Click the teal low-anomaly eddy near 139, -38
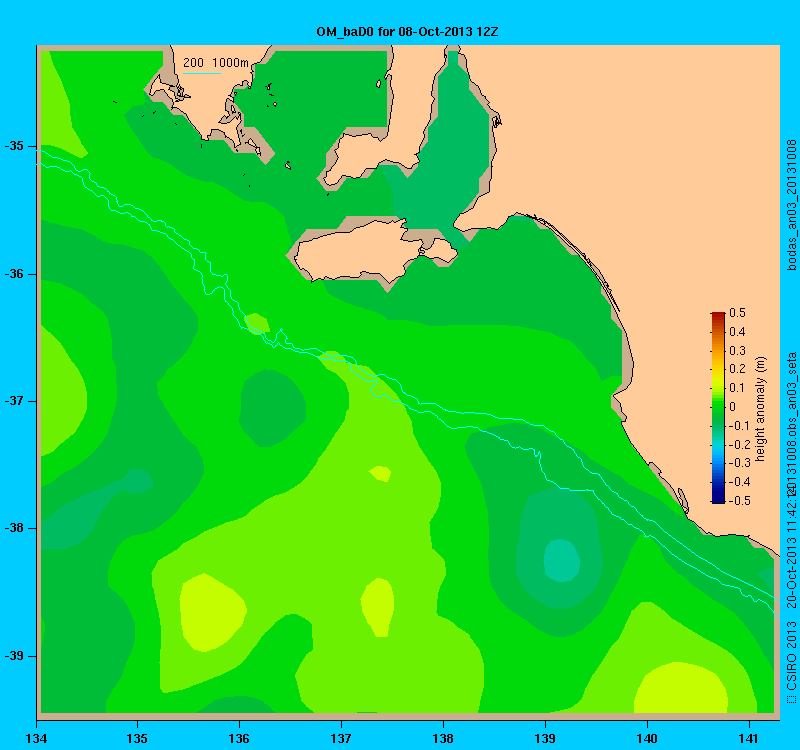Viewport: 800px width, 750px height. point(562,560)
